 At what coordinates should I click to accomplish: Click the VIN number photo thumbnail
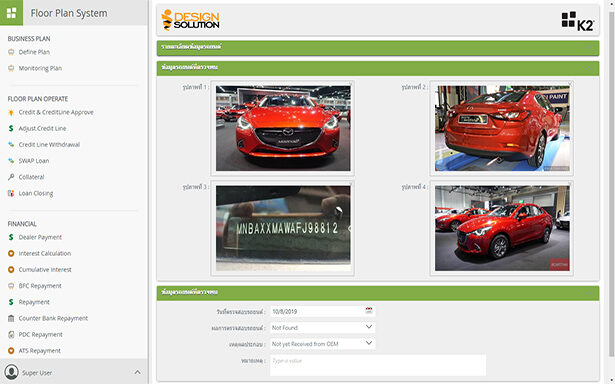[283, 228]
